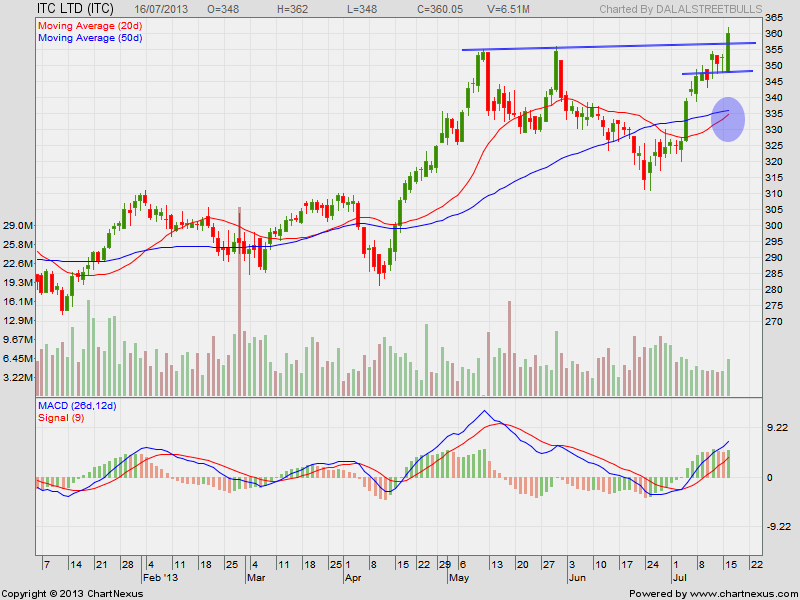The image size is (800, 600).
Task: Click the 360 price axis label
Action: tap(774, 34)
